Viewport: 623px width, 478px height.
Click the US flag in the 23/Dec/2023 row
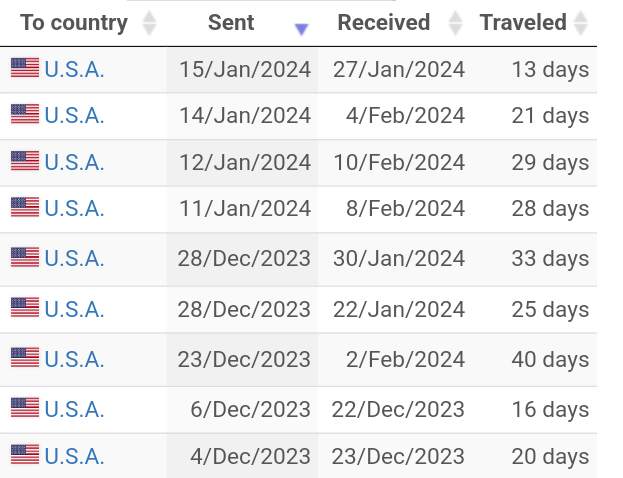point(25,358)
